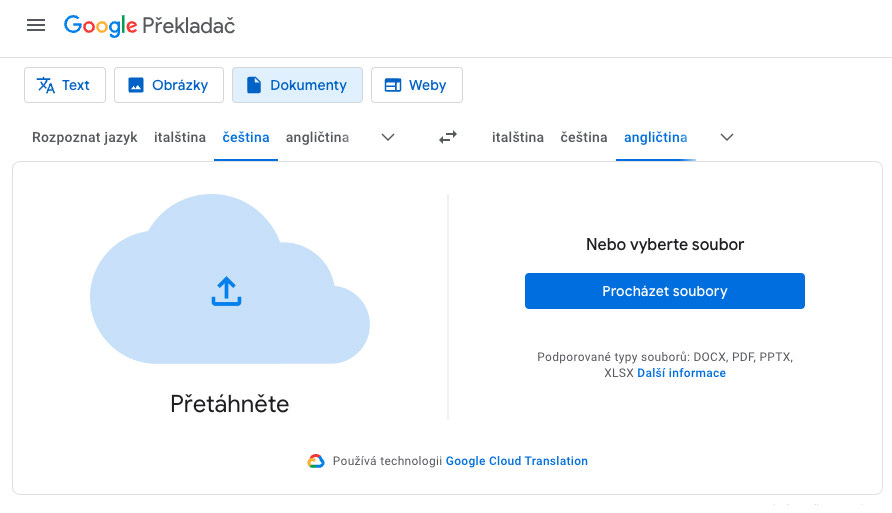Expand the source languages dropdown
Image resolution: width=892 pixels, height=513 pixels.
(x=388, y=137)
